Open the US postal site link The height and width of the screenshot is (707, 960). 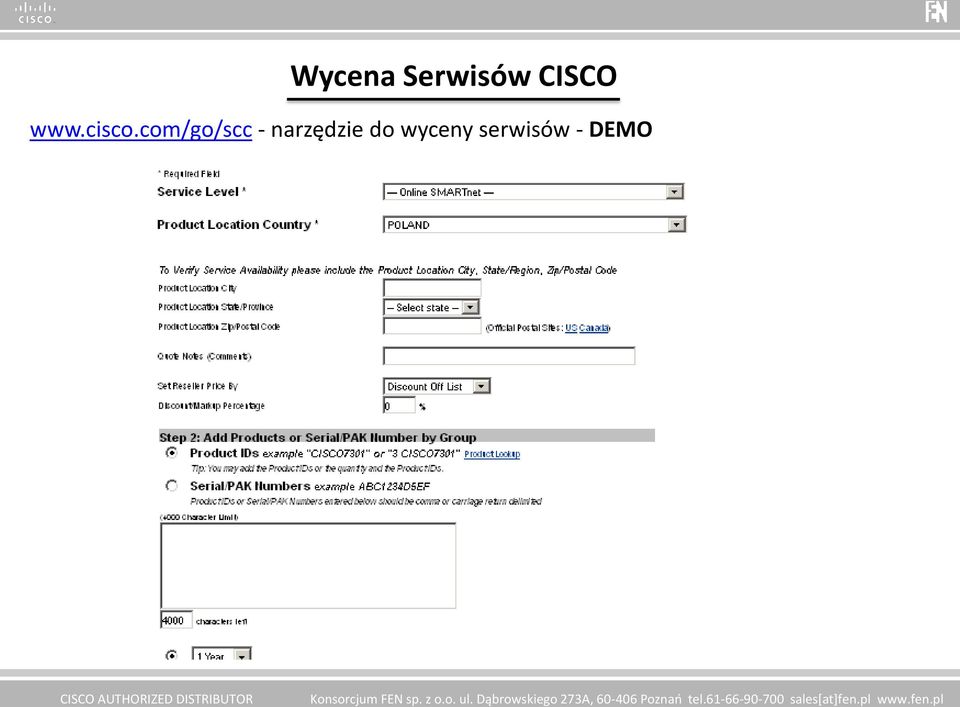(x=571, y=328)
